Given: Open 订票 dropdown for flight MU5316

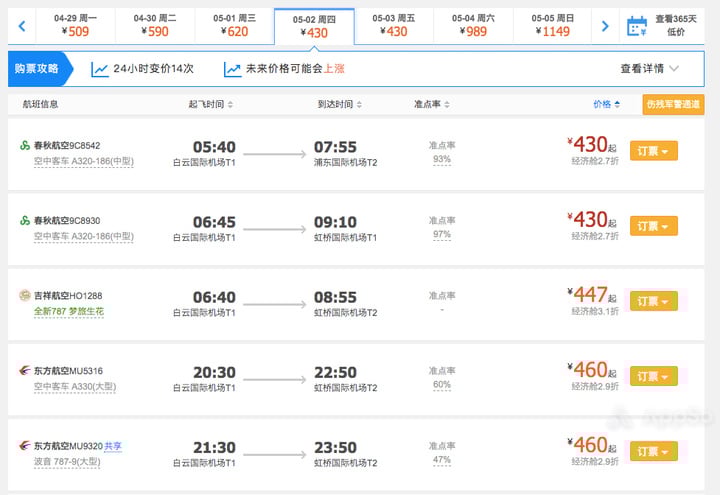Looking at the screenshot, I should pyautogui.click(x=653, y=377).
